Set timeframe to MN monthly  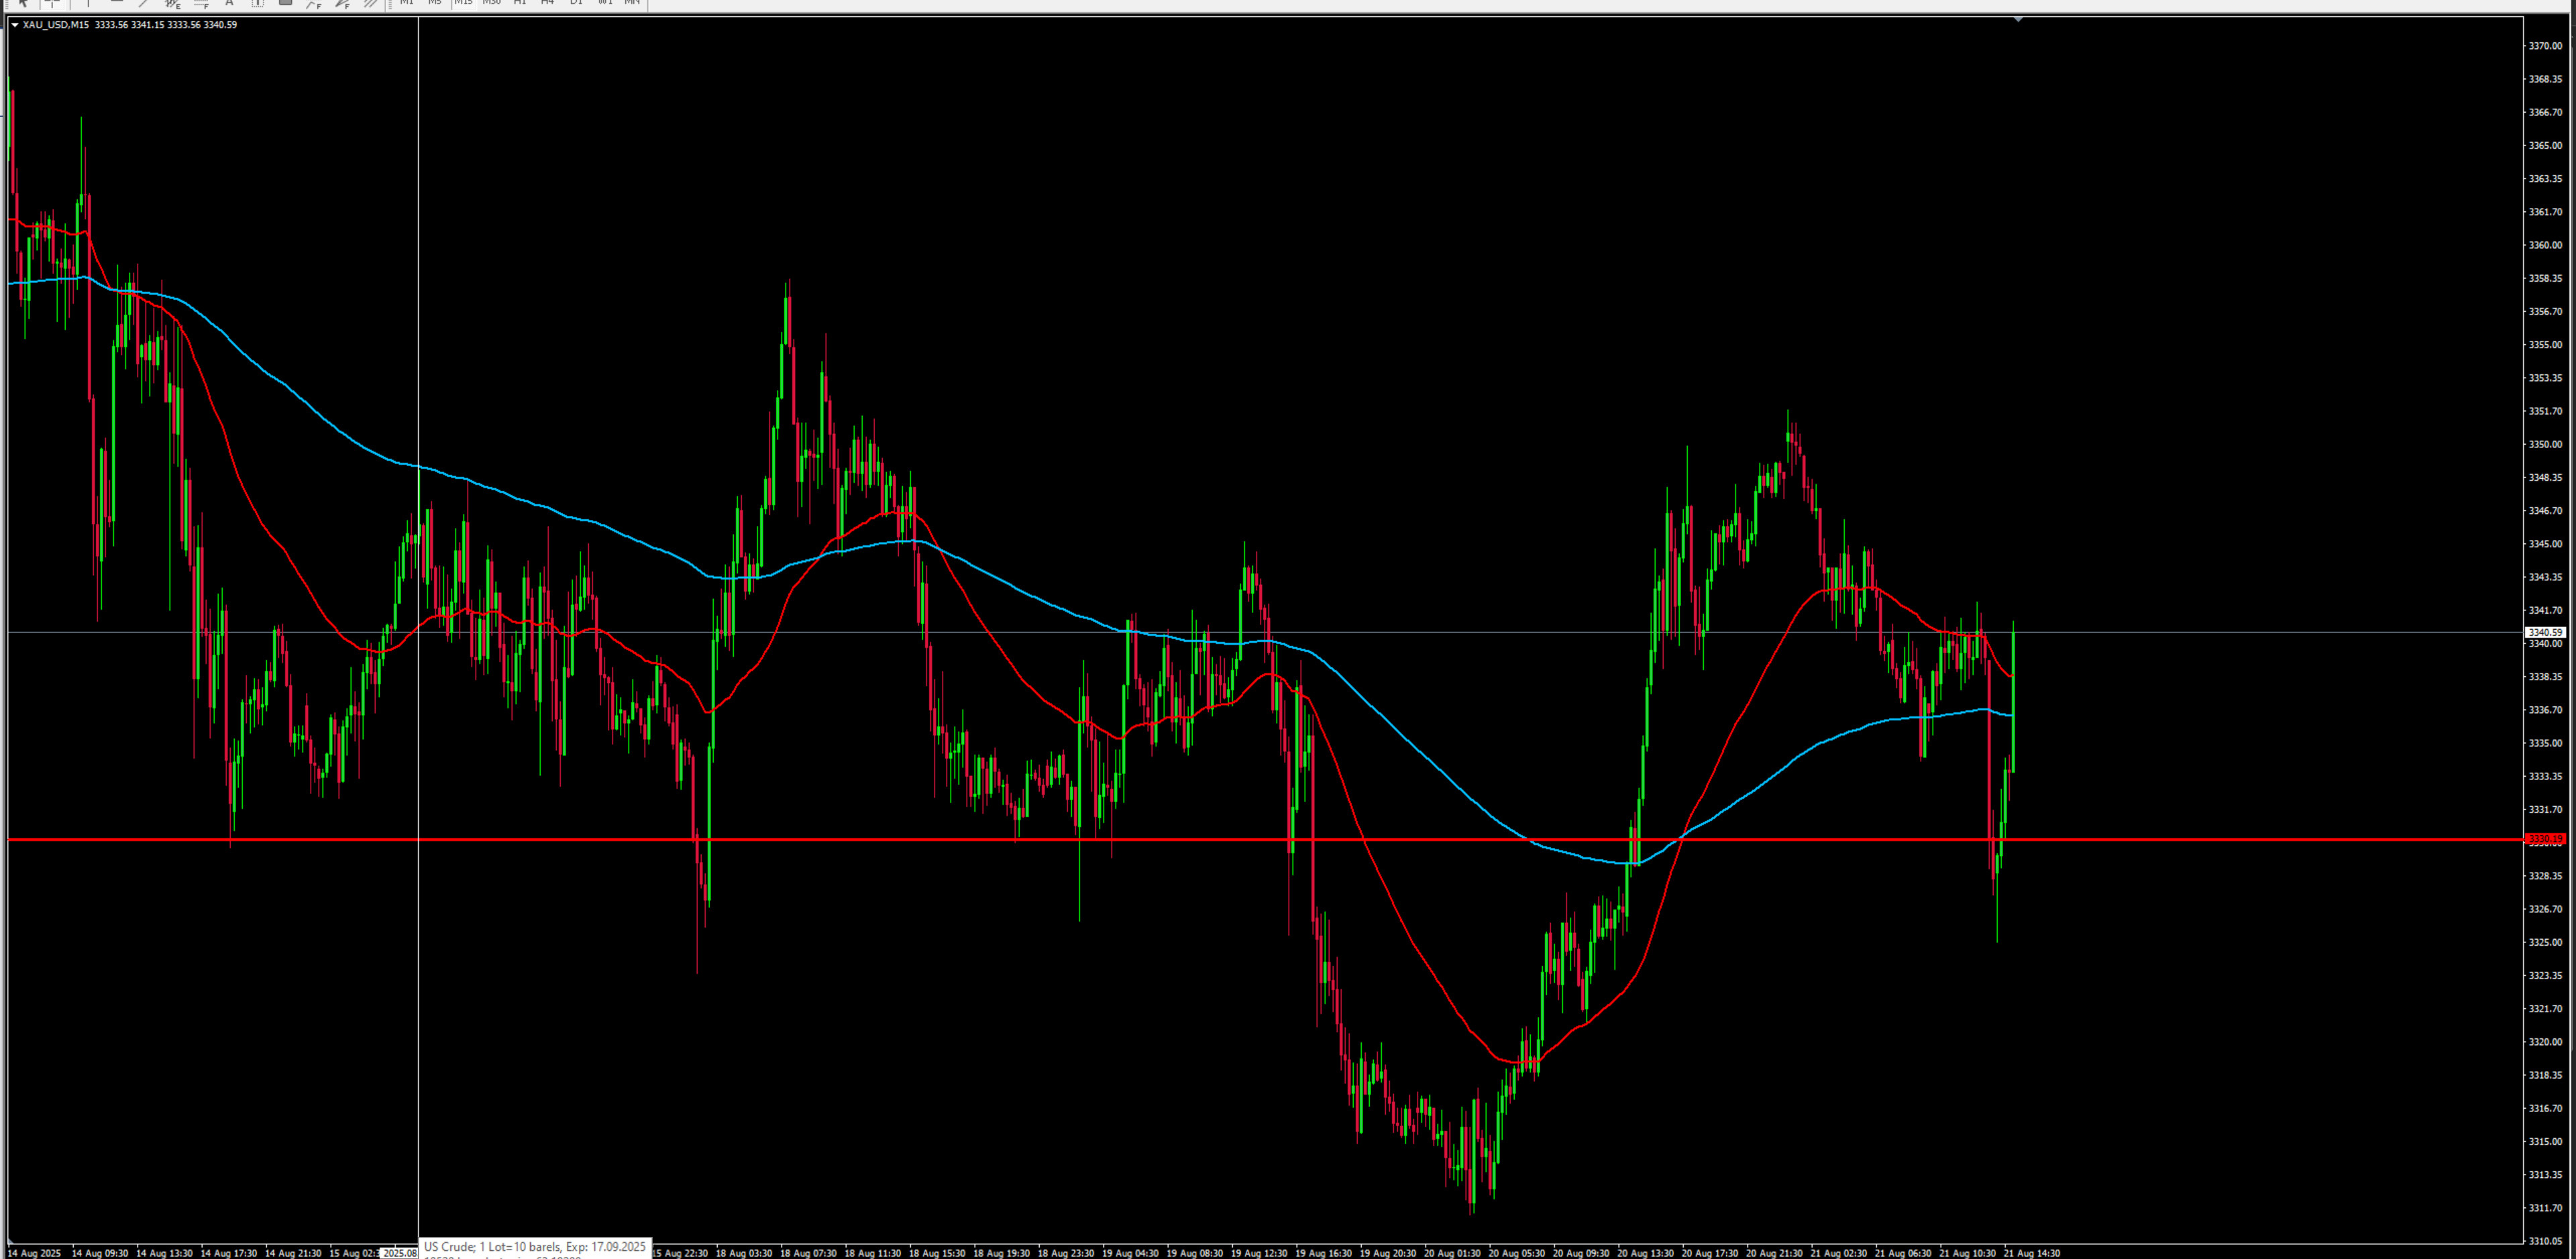[632, 3]
